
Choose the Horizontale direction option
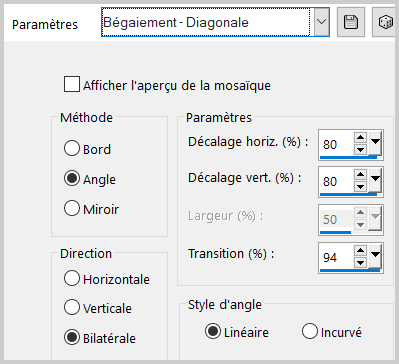72,278
